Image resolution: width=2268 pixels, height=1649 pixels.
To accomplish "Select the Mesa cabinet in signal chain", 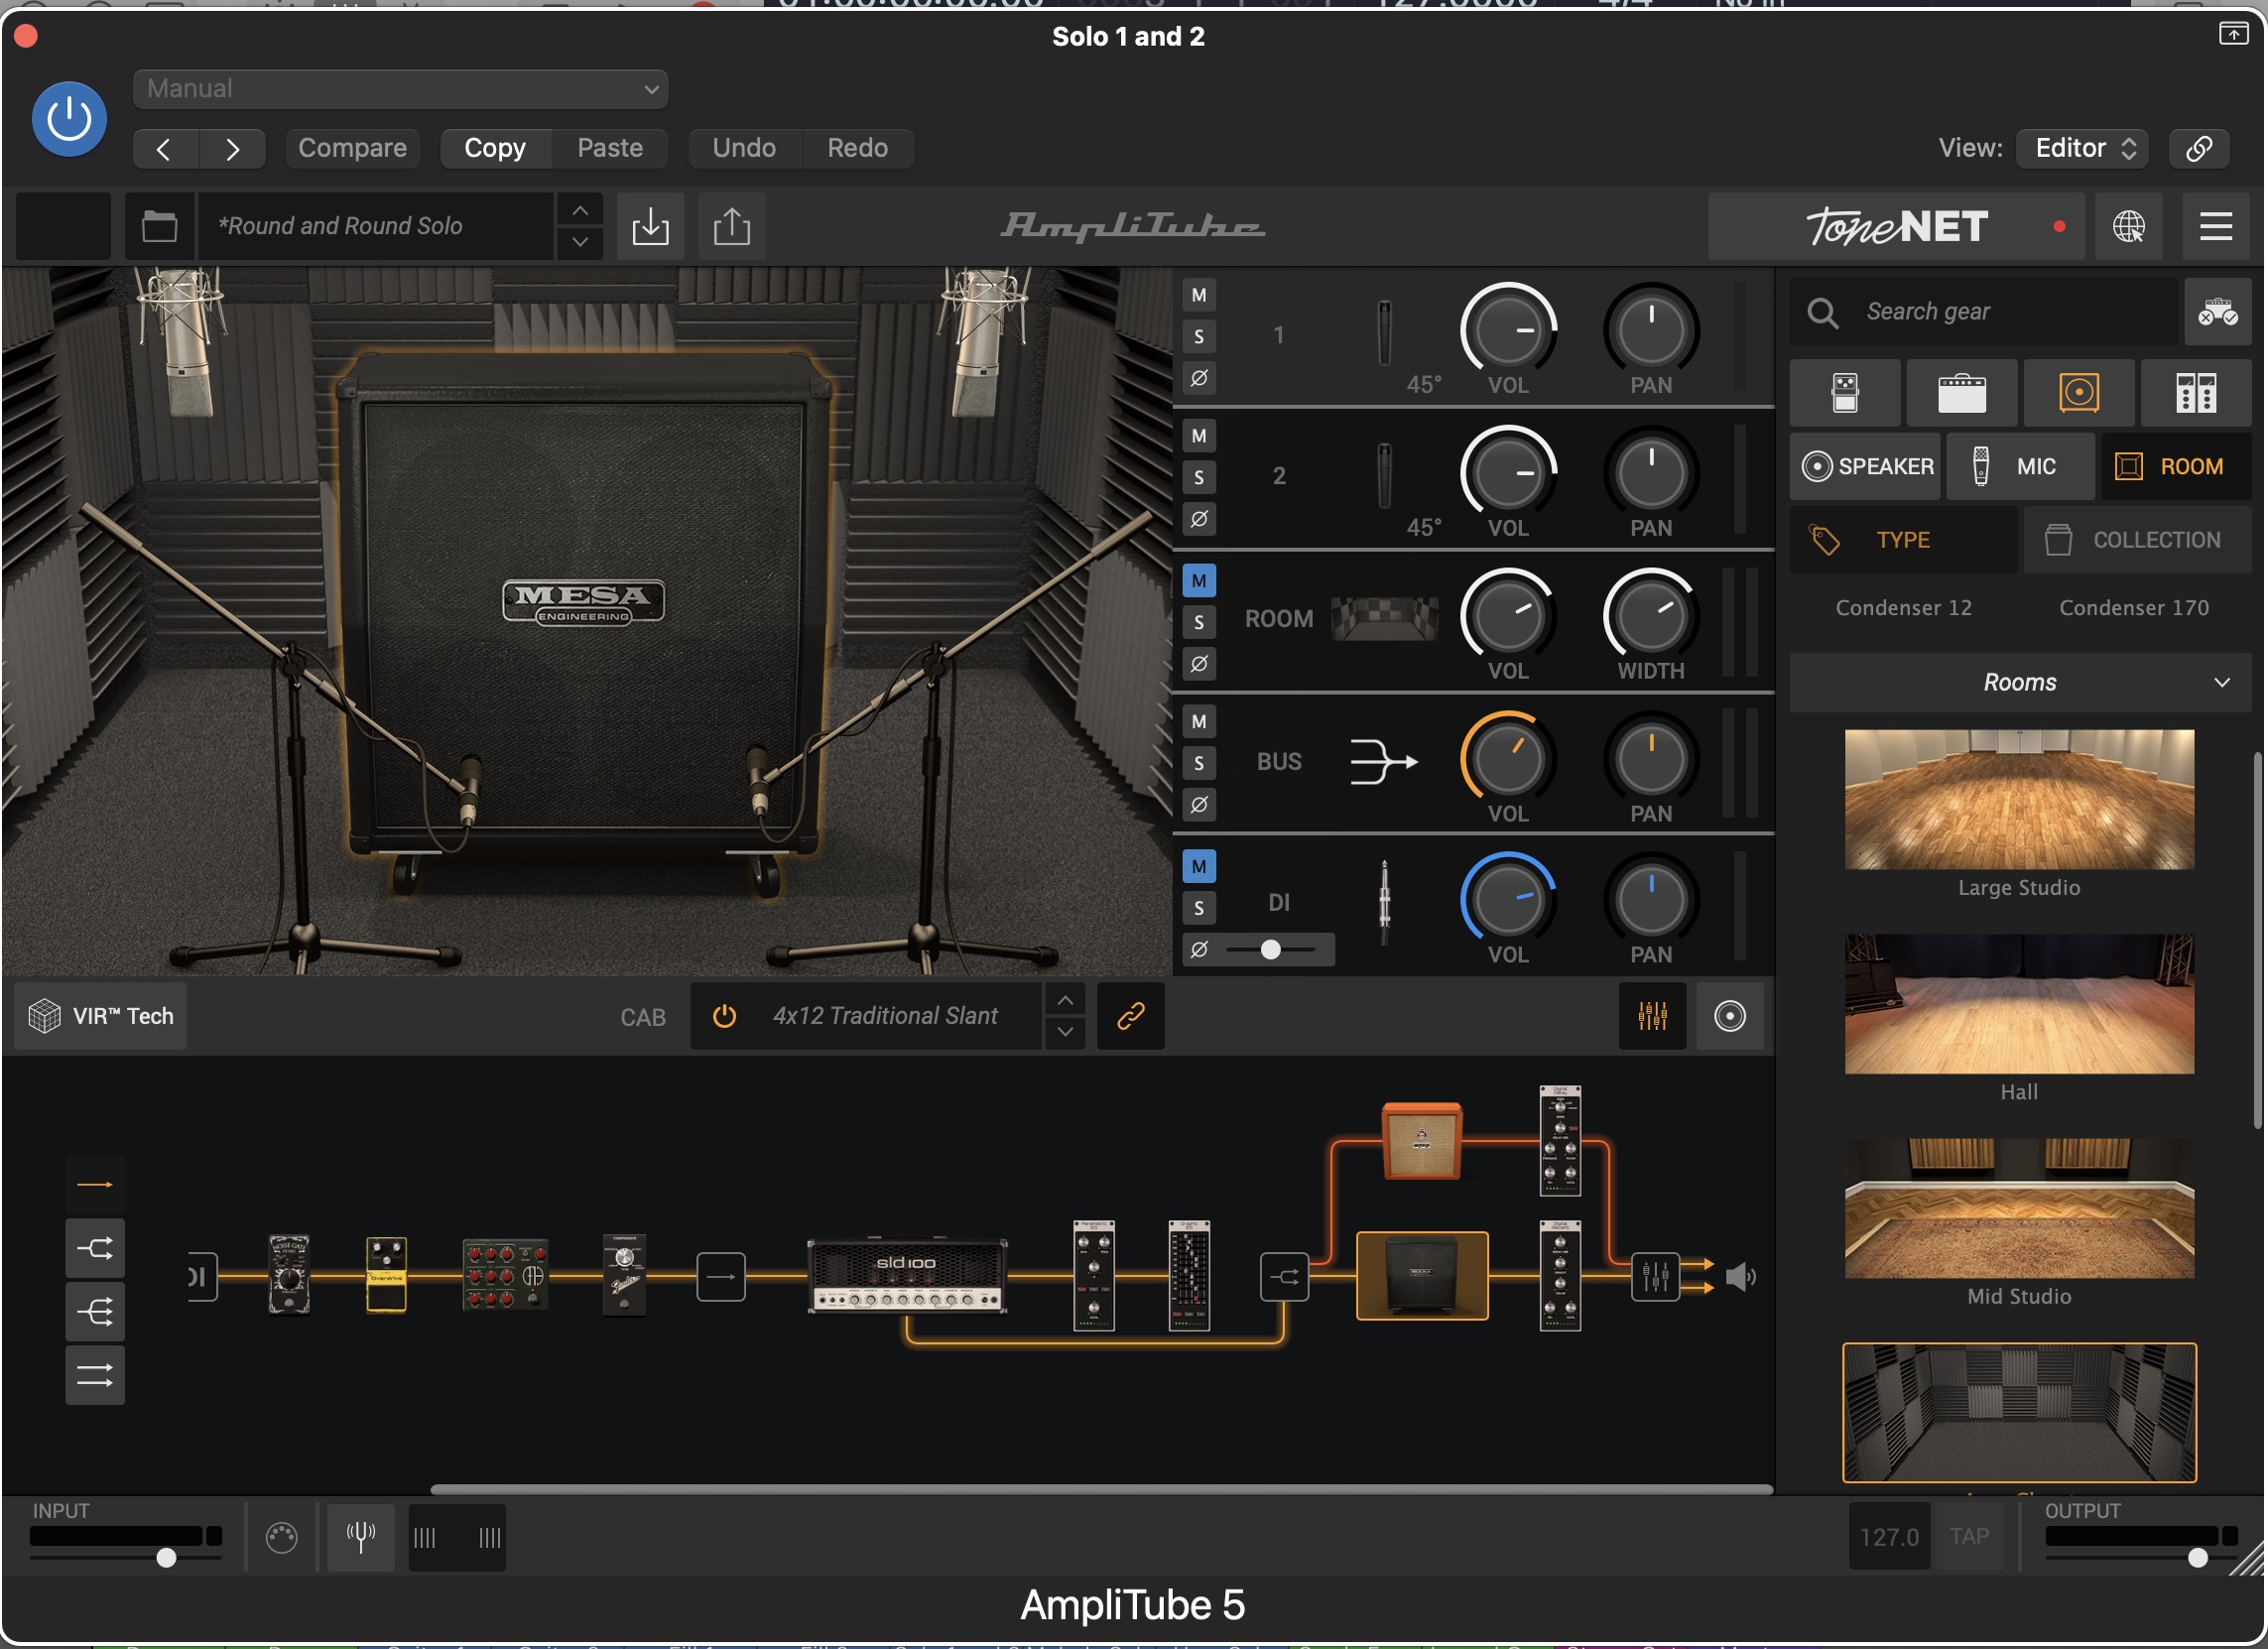I will tap(1422, 1276).
